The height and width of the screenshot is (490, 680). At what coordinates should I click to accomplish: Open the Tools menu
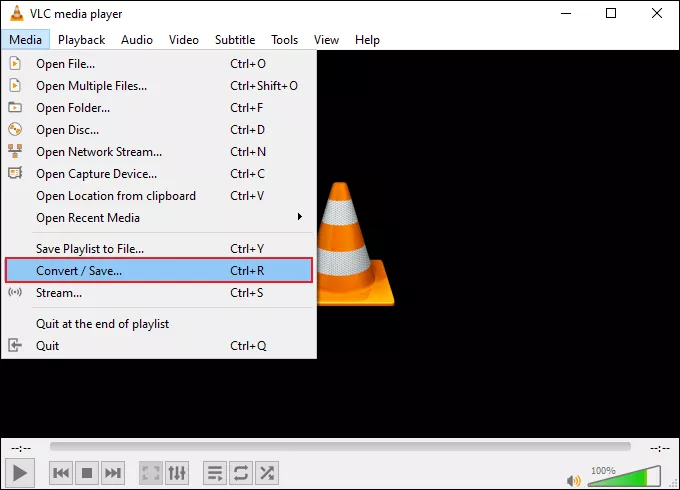pyautogui.click(x=284, y=39)
